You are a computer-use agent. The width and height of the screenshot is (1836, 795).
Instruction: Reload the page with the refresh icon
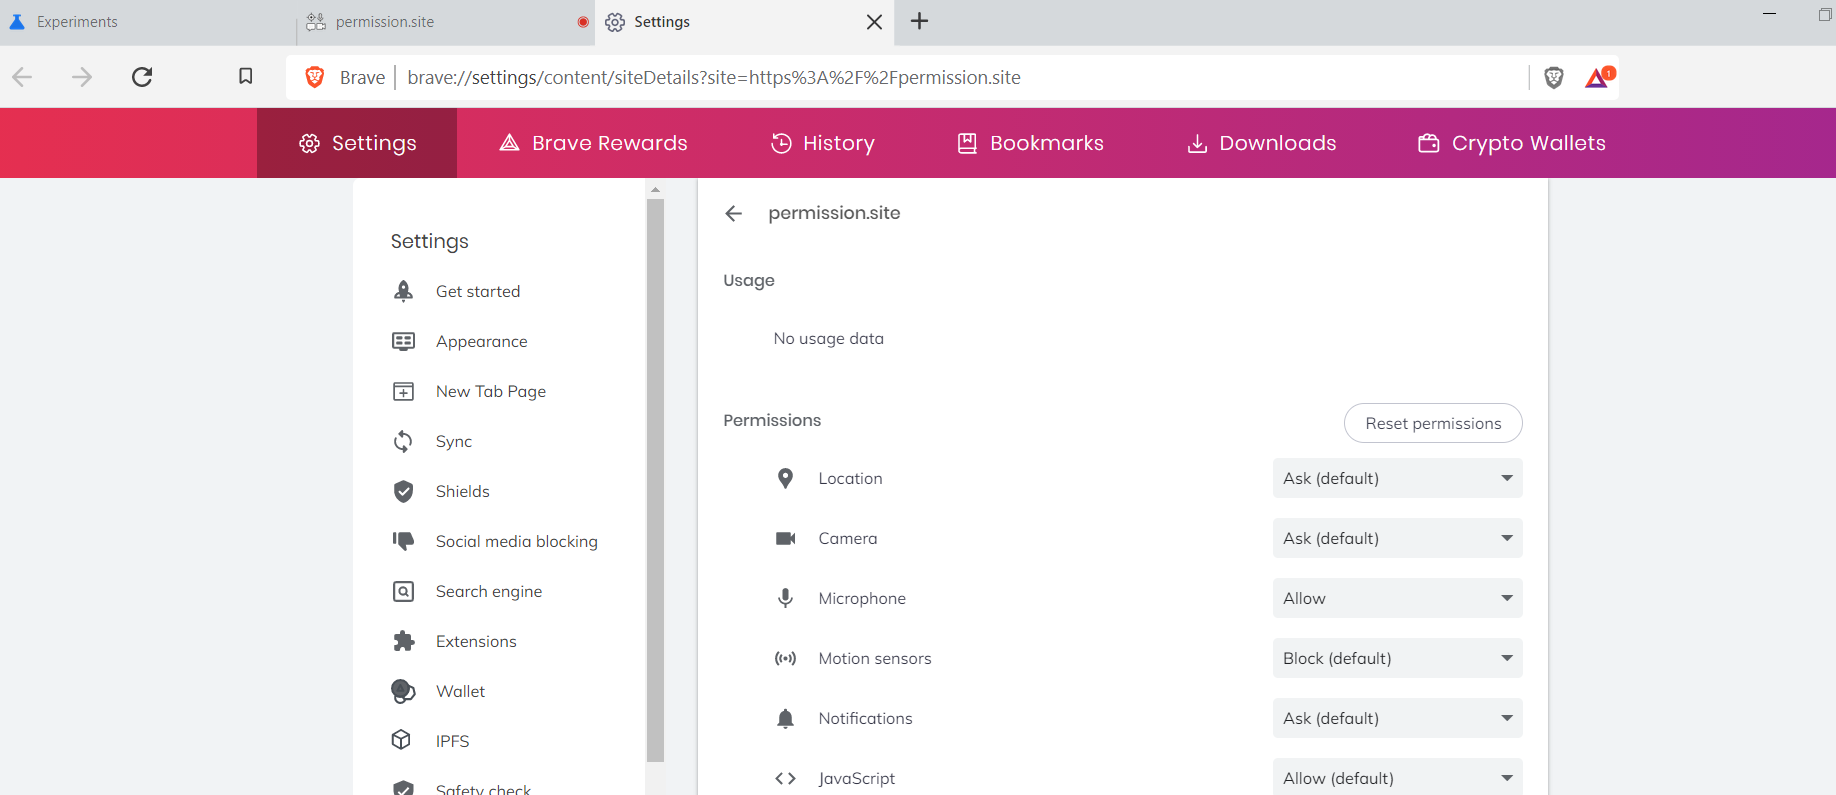(x=142, y=77)
